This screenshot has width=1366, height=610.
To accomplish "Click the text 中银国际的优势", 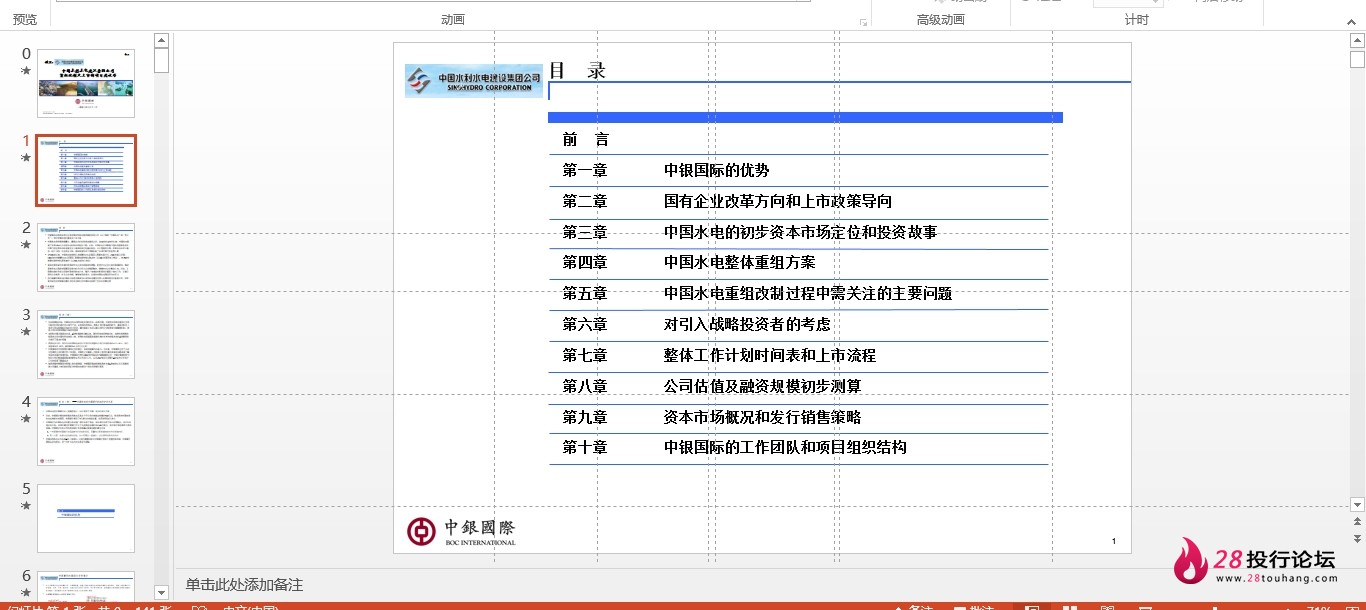I will (x=717, y=170).
